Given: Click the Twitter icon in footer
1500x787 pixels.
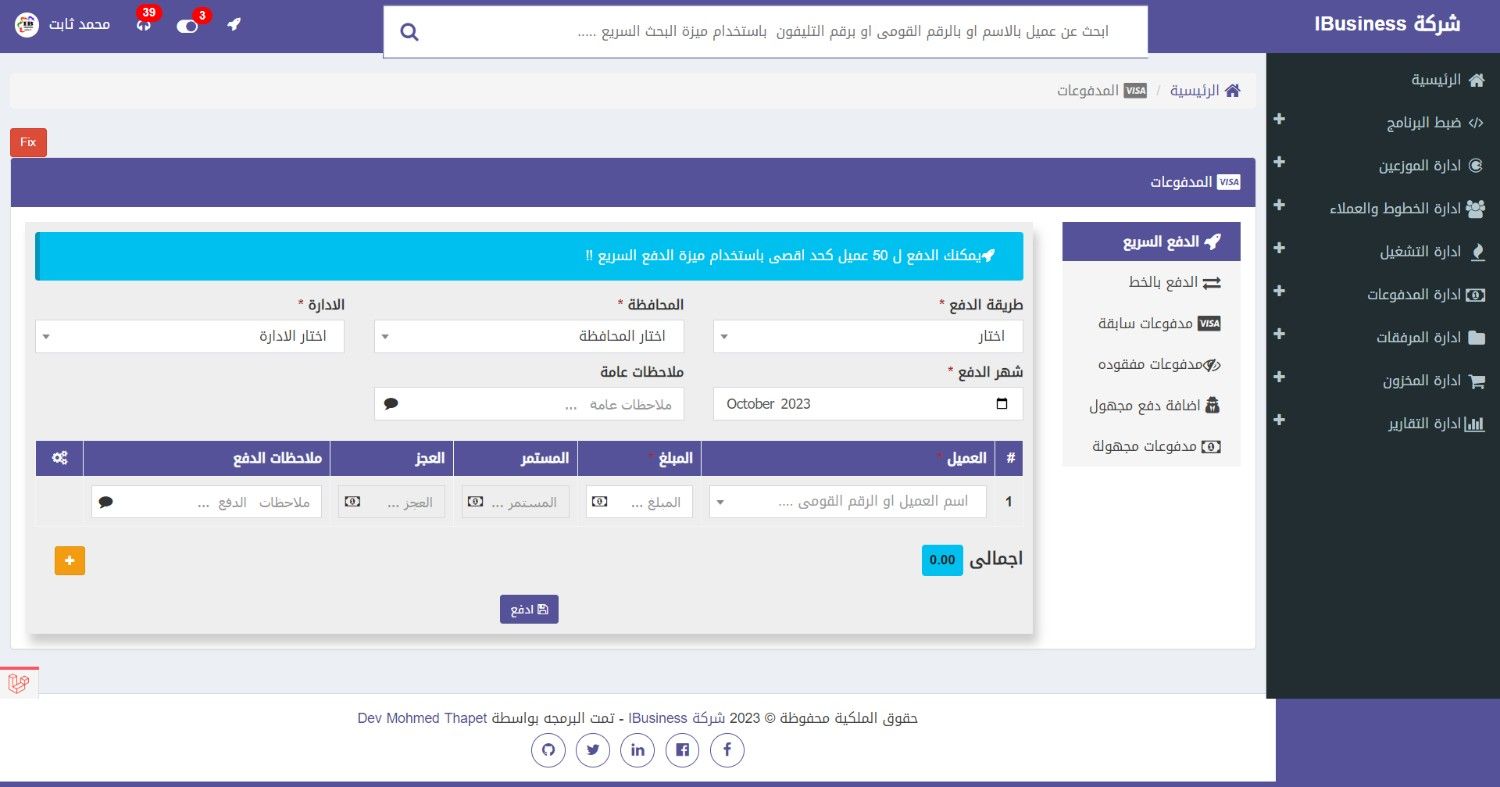Looking at the screenshot, I should pyautogui.click(x=593, y=750).
